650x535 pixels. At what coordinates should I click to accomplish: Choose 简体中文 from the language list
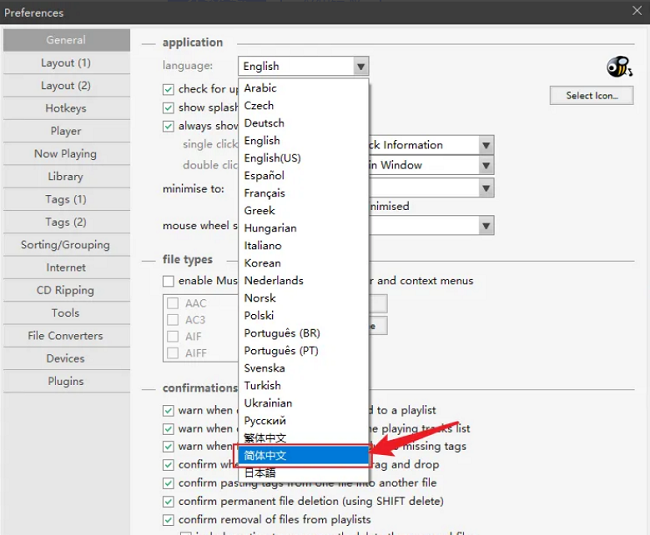click(x=304, y=455)
